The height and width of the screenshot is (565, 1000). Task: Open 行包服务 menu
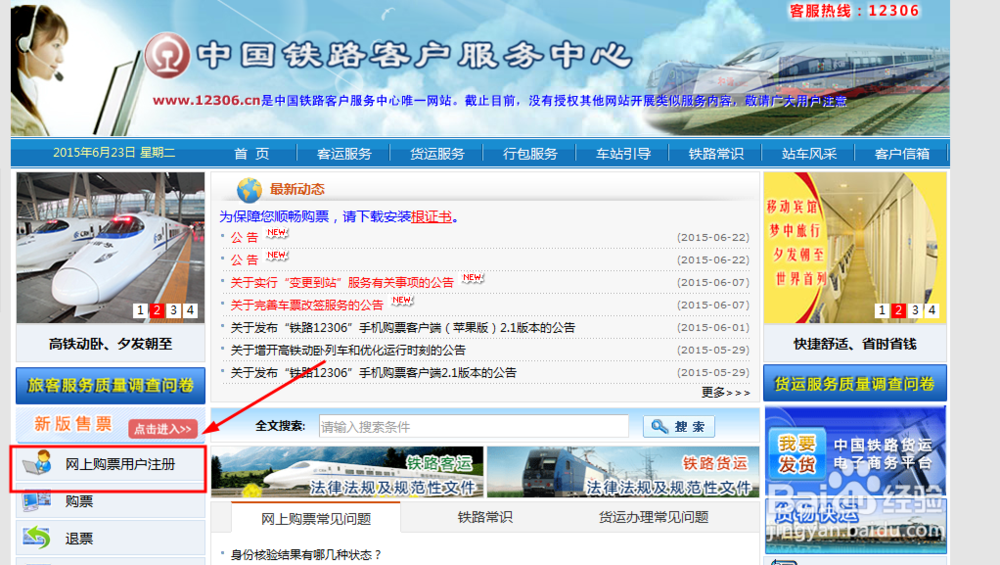[530, 154]
